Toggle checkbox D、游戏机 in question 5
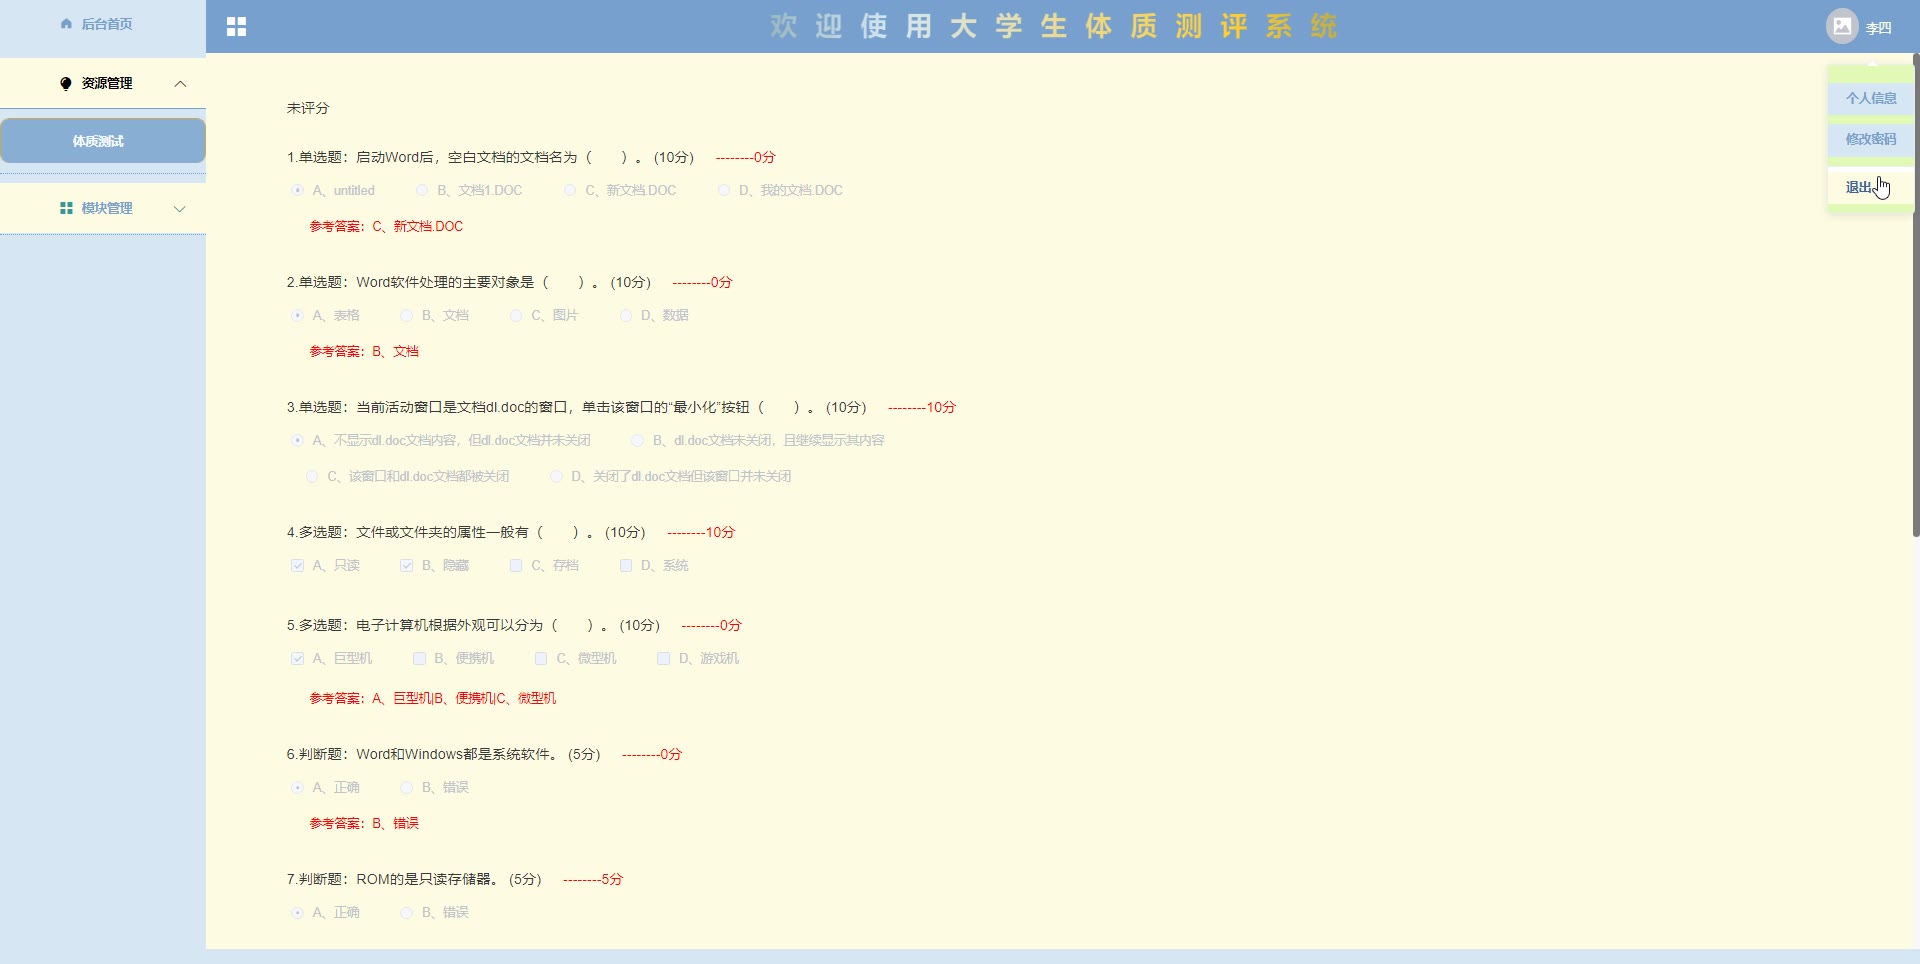The image size is (1920, 964). tap(663, 658)
